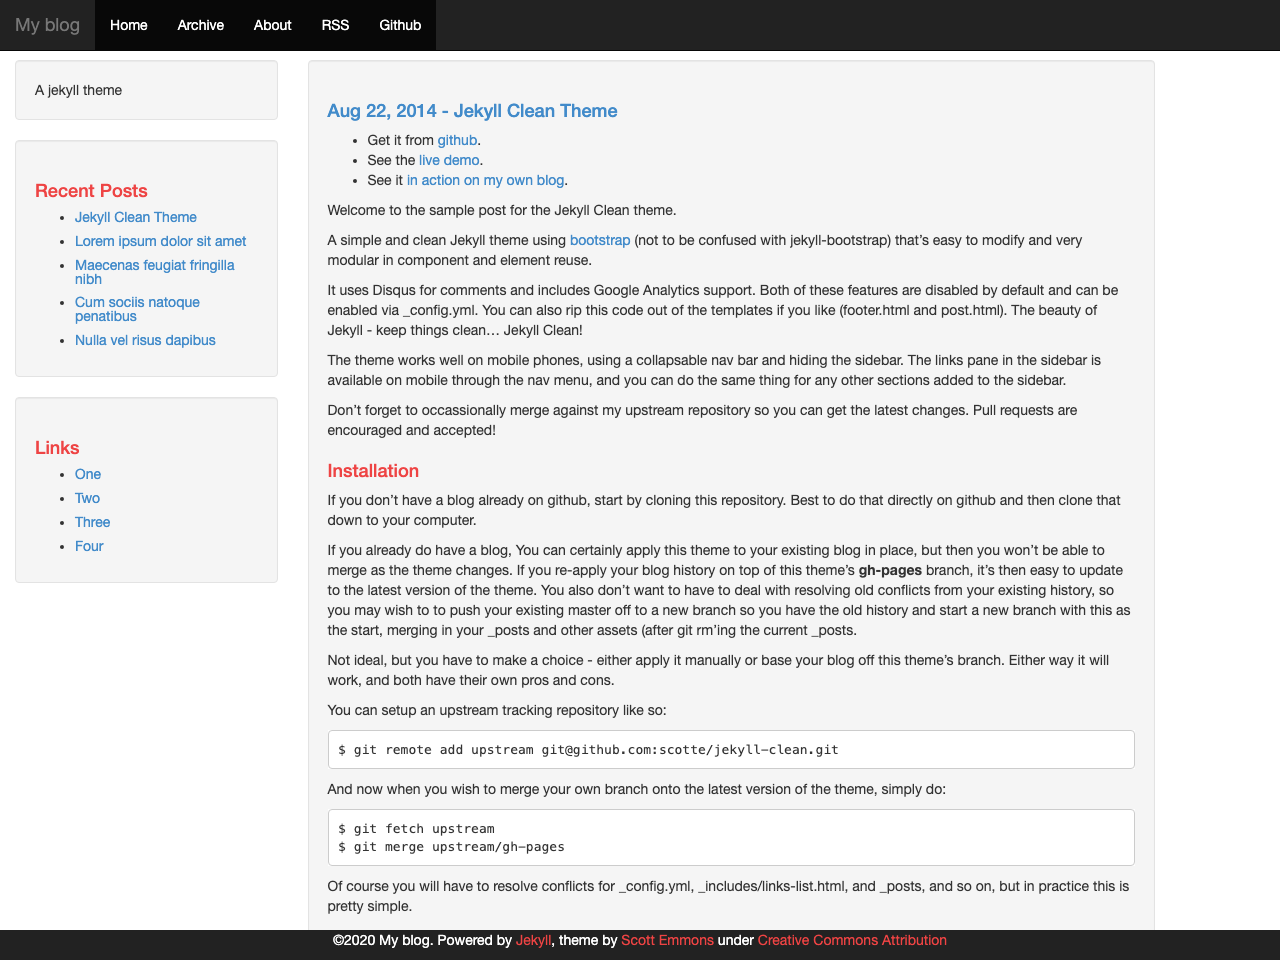Open the 'Maecenas feugiat fringilla nibh' post

click(x=154, y=265)
